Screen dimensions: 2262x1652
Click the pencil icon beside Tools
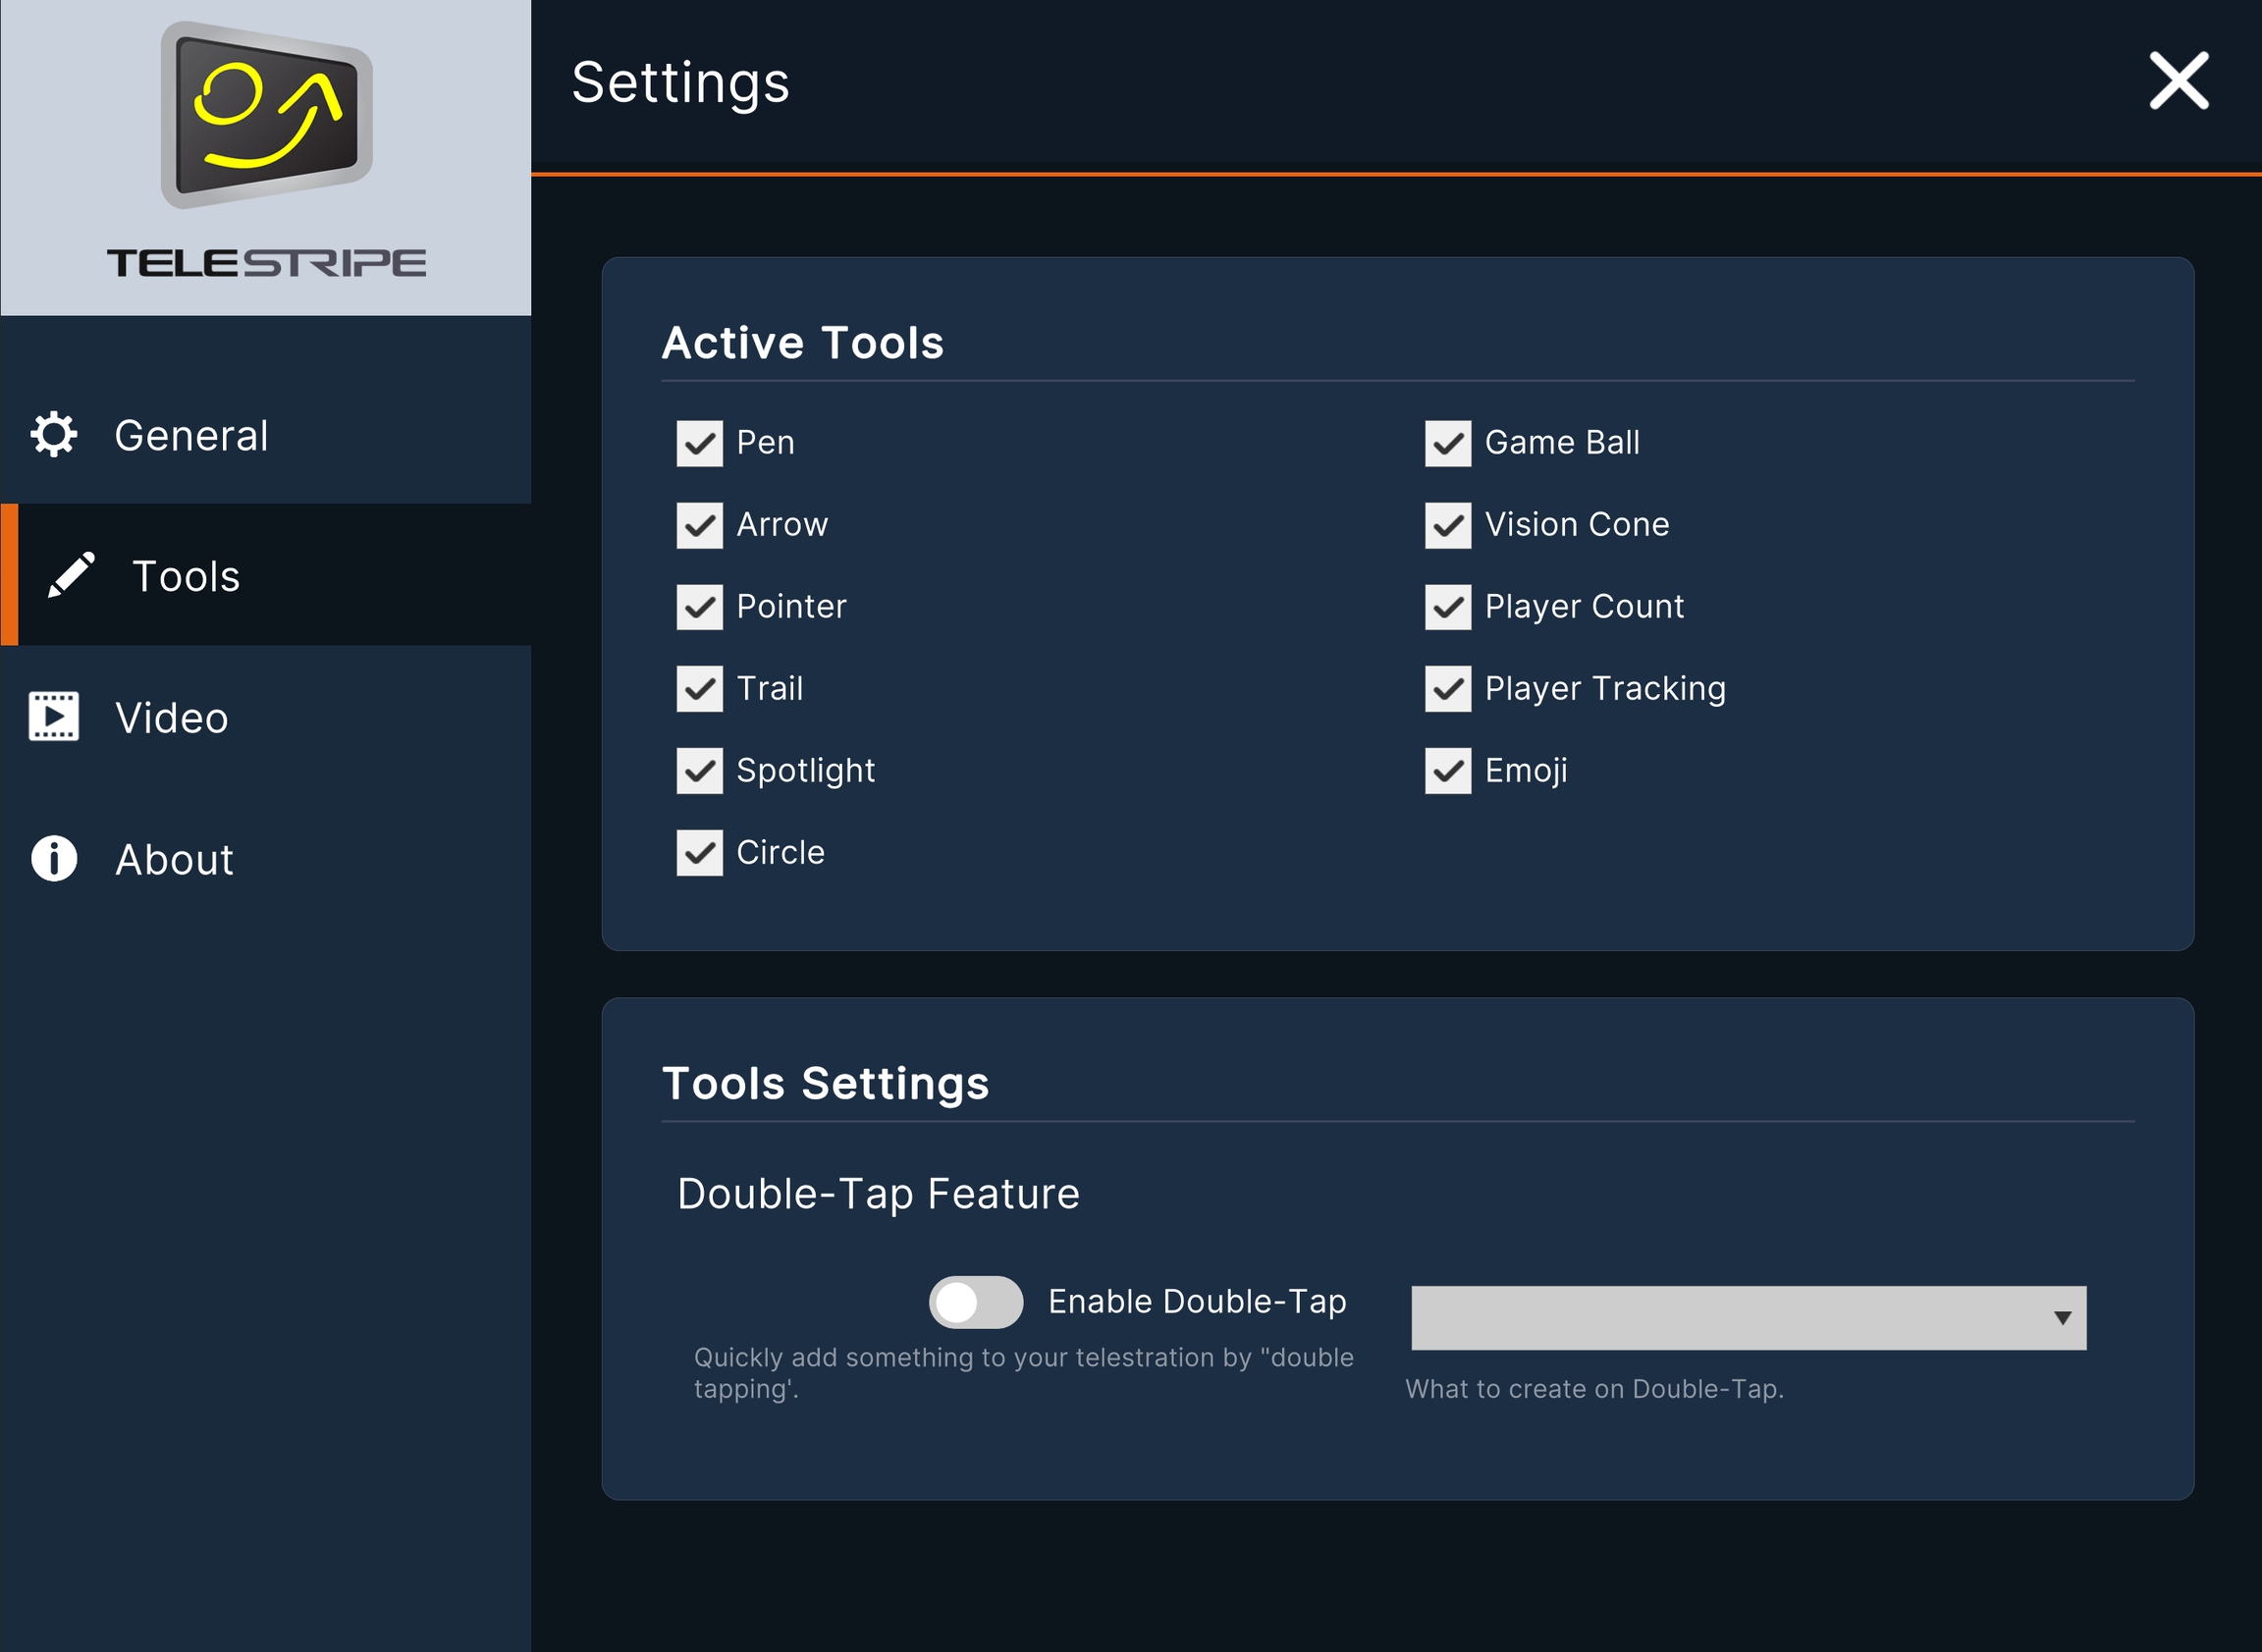coord(71,575)
